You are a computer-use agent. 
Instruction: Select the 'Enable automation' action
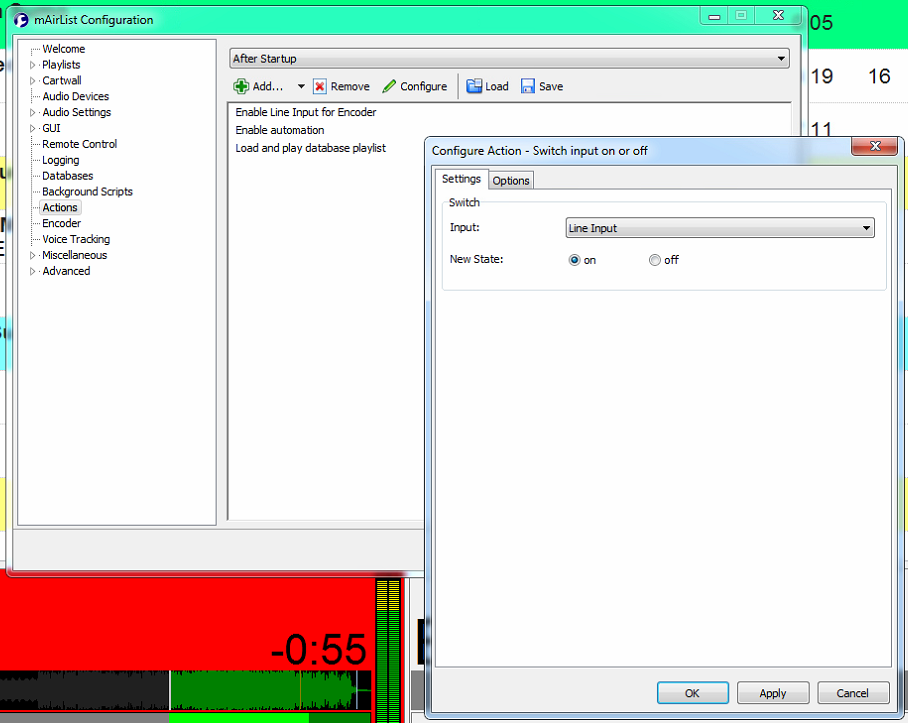[280, 130]
